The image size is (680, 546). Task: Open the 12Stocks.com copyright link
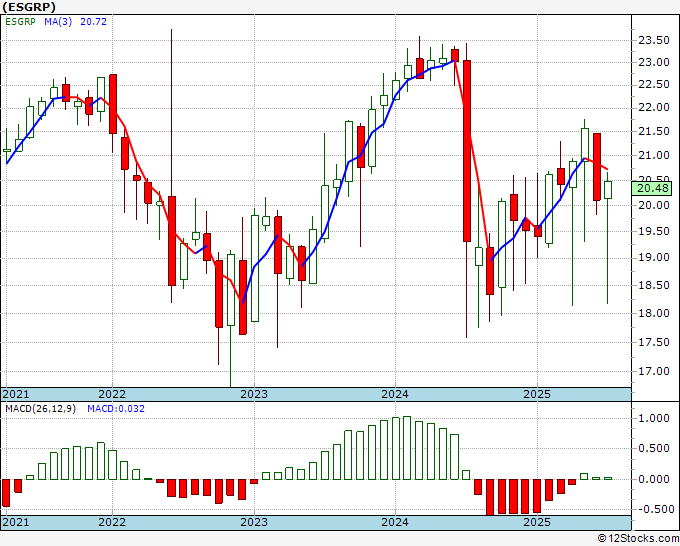pos(638,539)
